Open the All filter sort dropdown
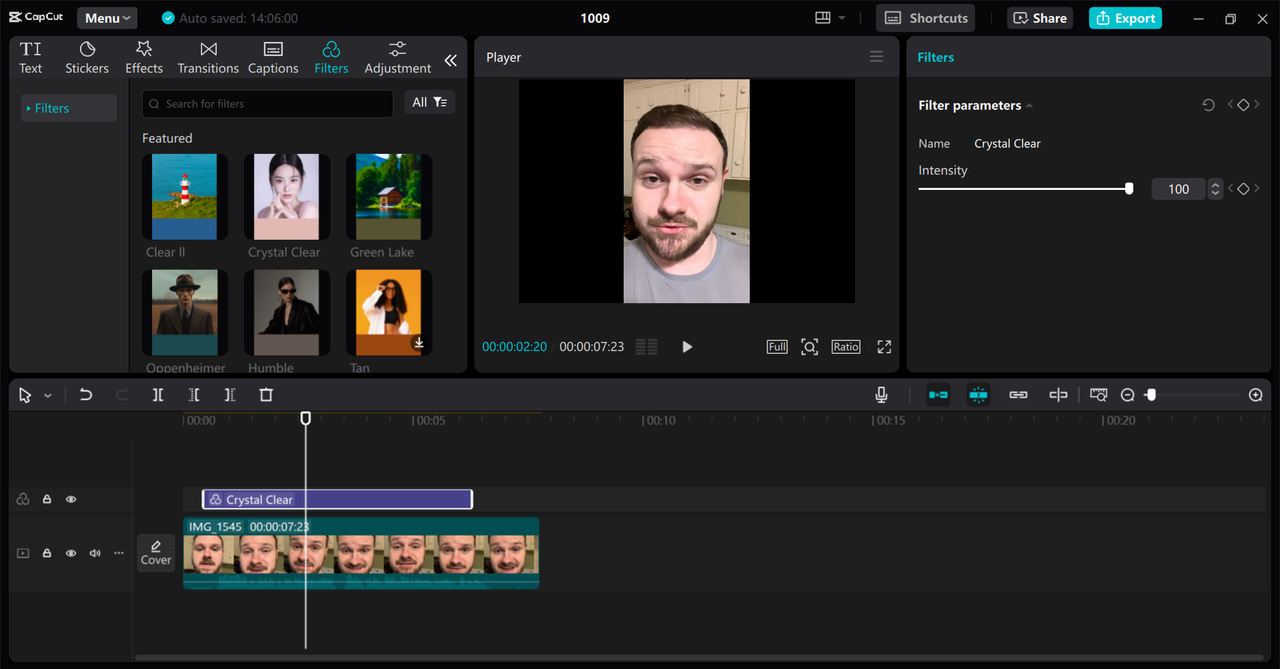This screenshot has height=669, width=1280. pos(430,102)
